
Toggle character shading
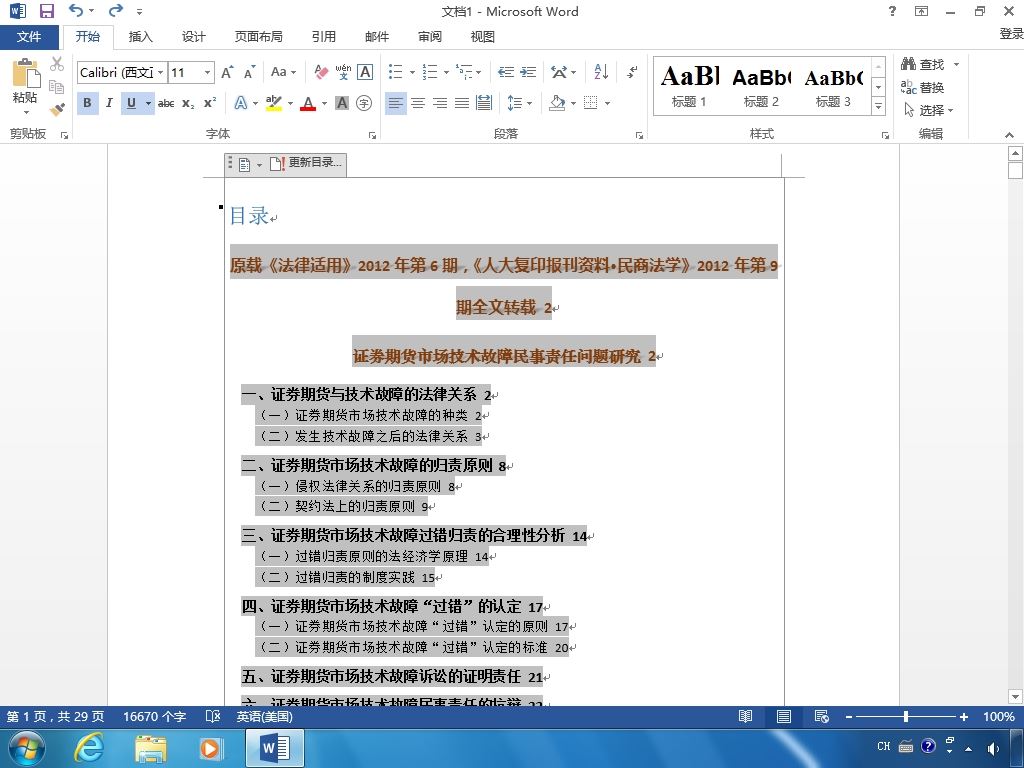[342, 103]
